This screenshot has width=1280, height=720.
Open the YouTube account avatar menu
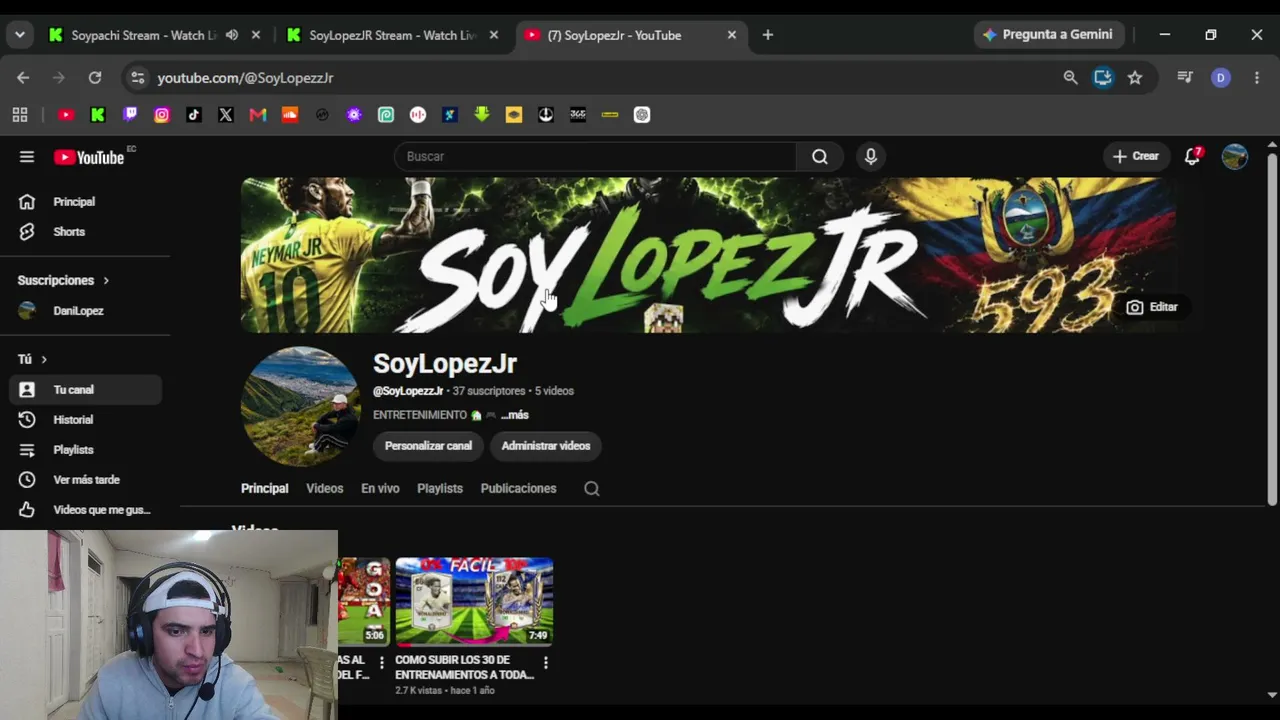pyautogui.click(x=1235, y=156)
